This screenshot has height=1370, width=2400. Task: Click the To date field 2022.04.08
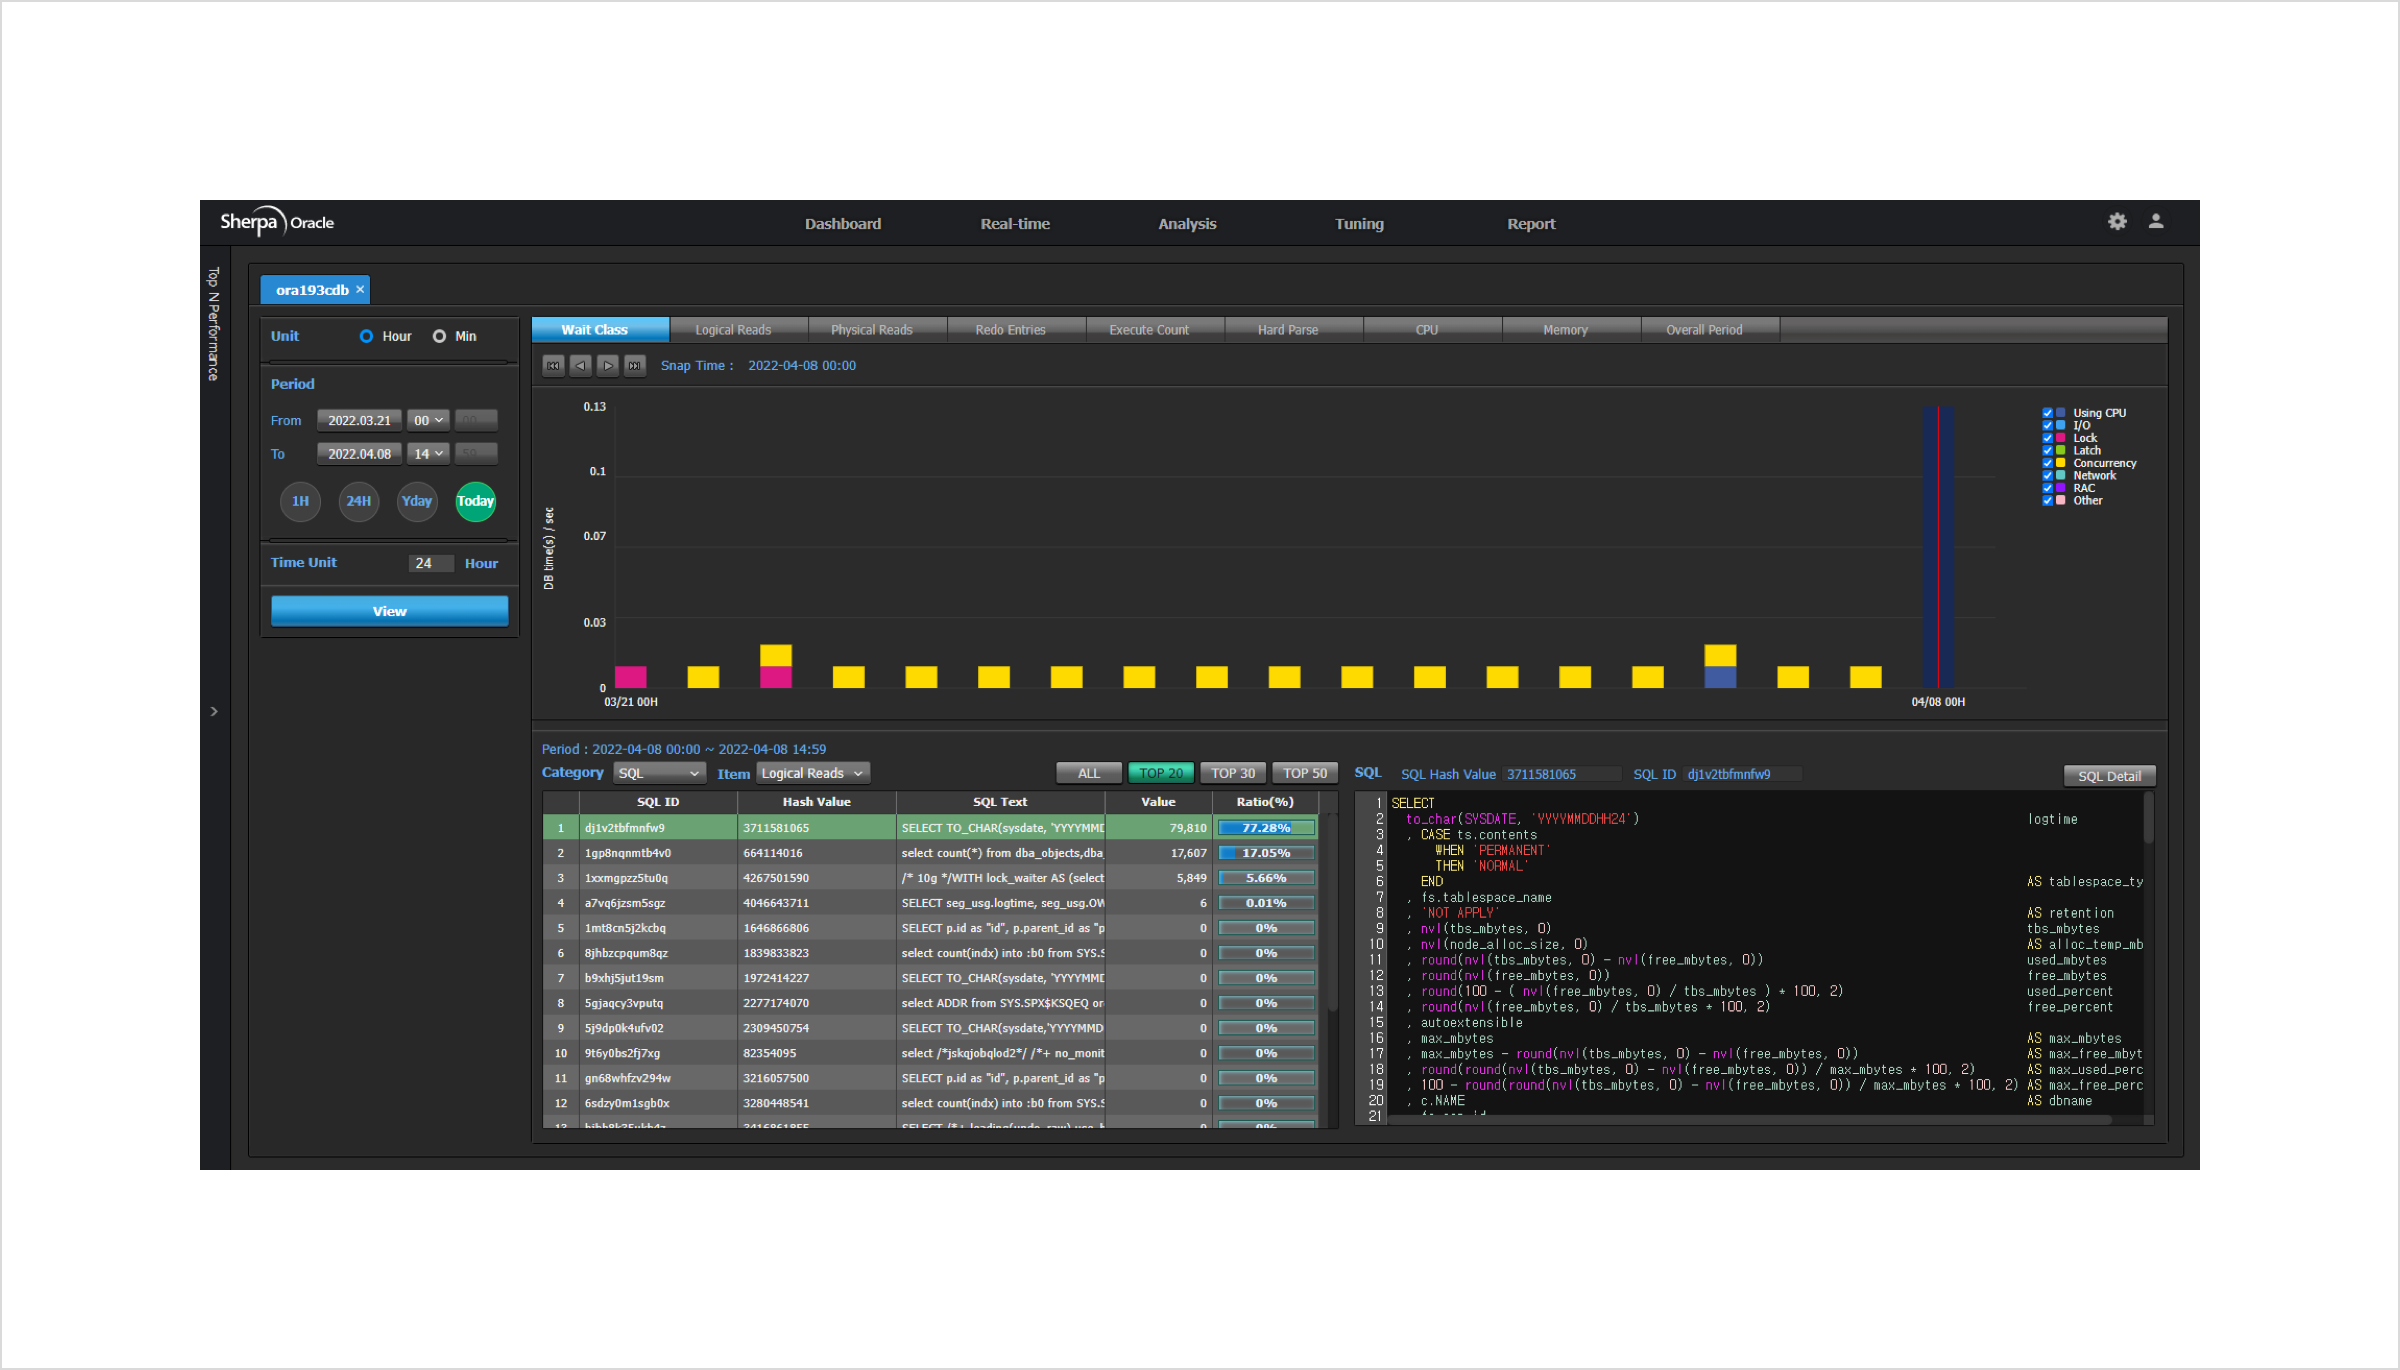[359, 454]
